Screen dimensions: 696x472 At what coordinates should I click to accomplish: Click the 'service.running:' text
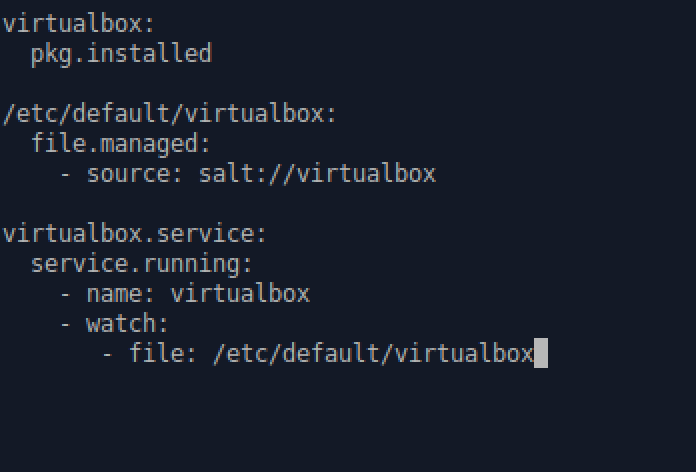tap(142, 263)
